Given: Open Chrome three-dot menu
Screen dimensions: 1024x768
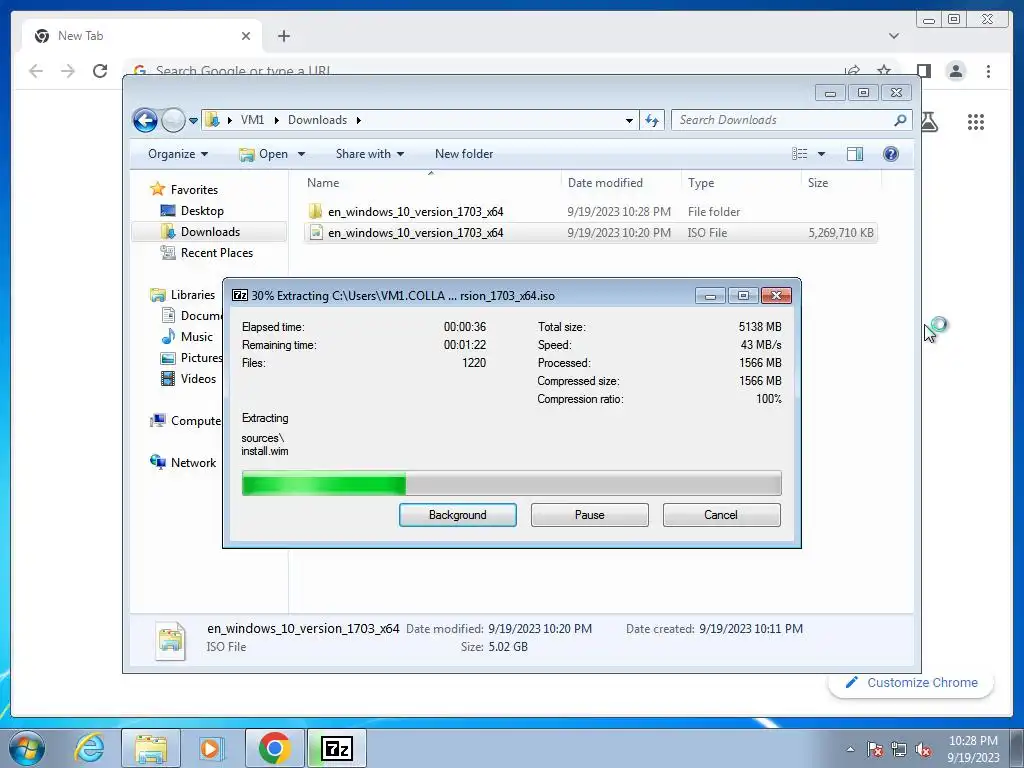Looking at the screenshot, I should pyautogui.click(x=988, y=71).
